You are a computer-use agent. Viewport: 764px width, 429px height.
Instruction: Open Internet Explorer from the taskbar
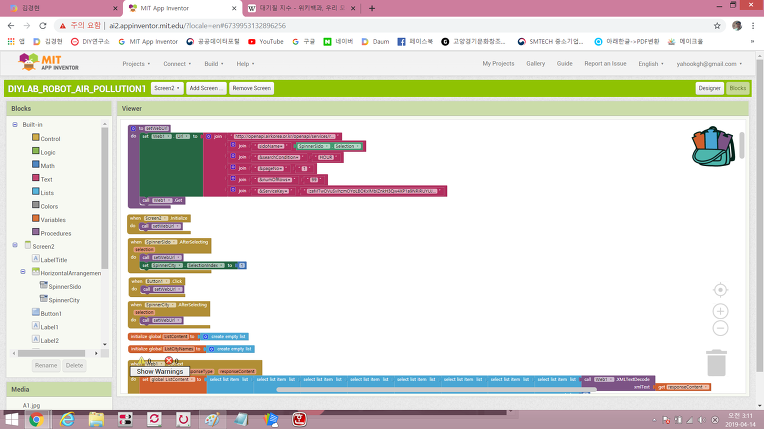(67, 419)
